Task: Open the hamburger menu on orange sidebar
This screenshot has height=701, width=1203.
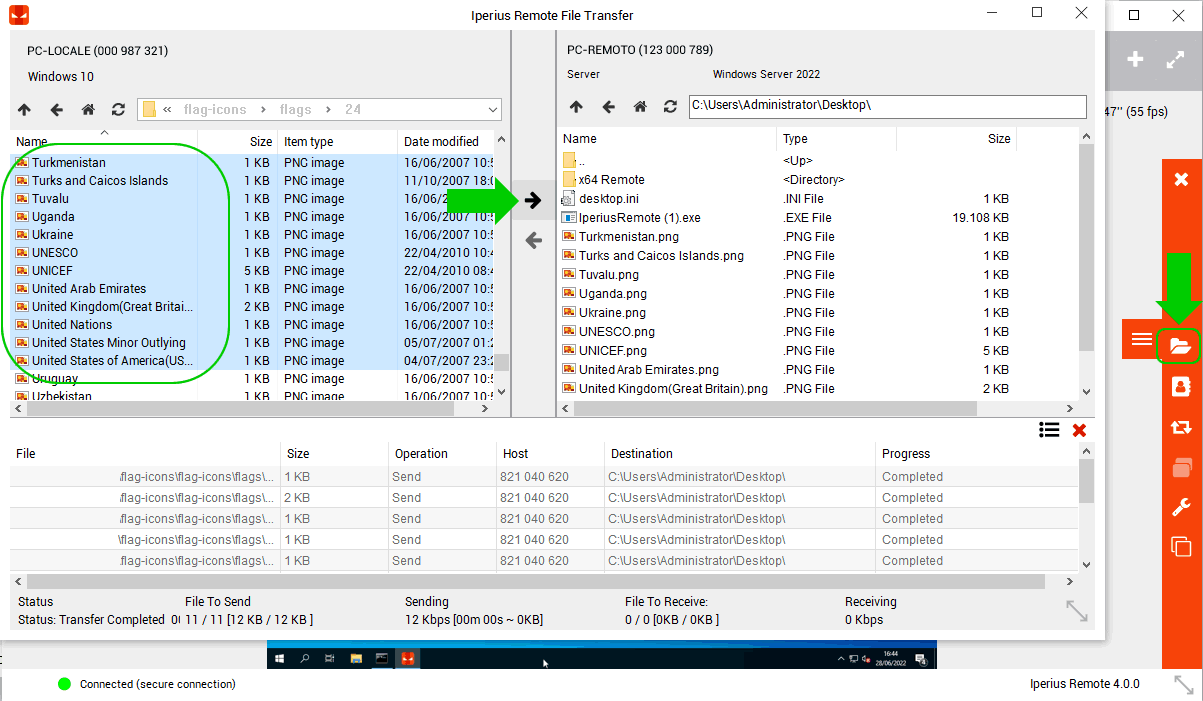Action: click(1141, 340)
